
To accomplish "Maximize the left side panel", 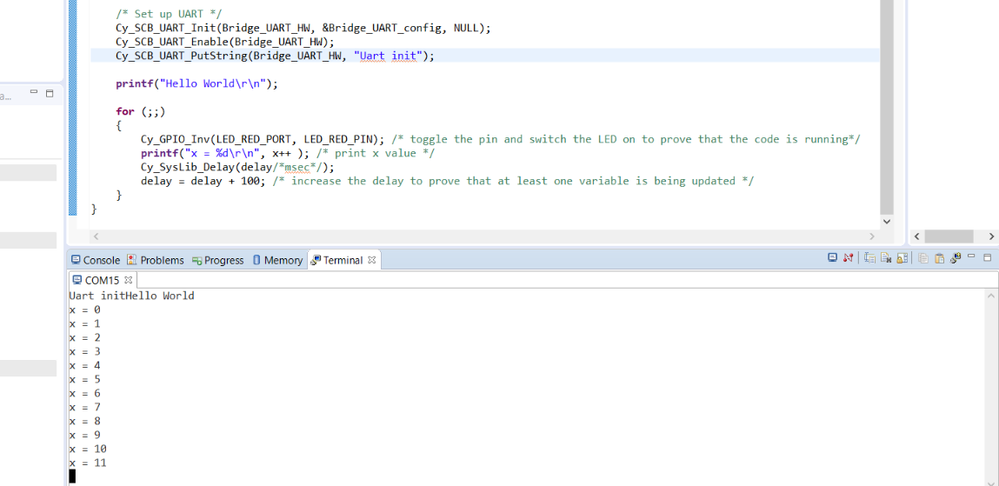I will pyautogui.click(x=50, y=93).
